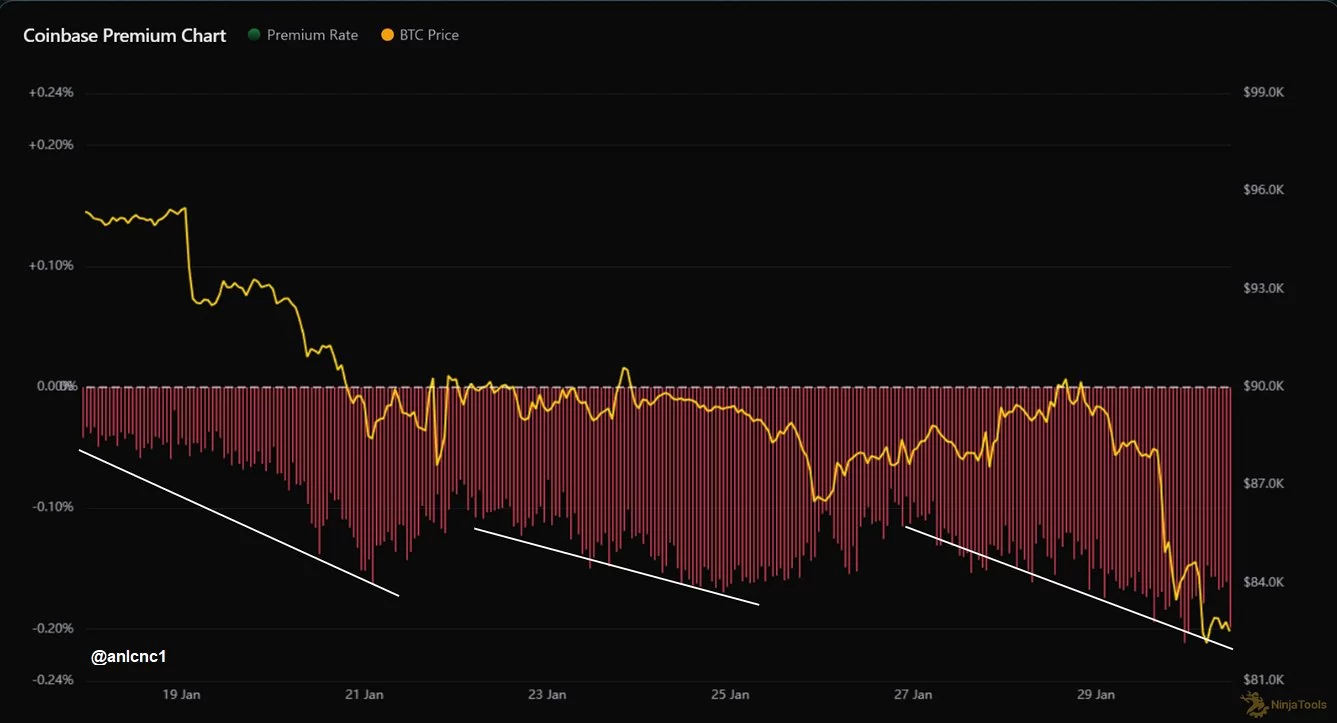Click the +0.24% premium axis label
Image resolution: width=1337 pixels, height=723 pixels.
tap(52, 93)
